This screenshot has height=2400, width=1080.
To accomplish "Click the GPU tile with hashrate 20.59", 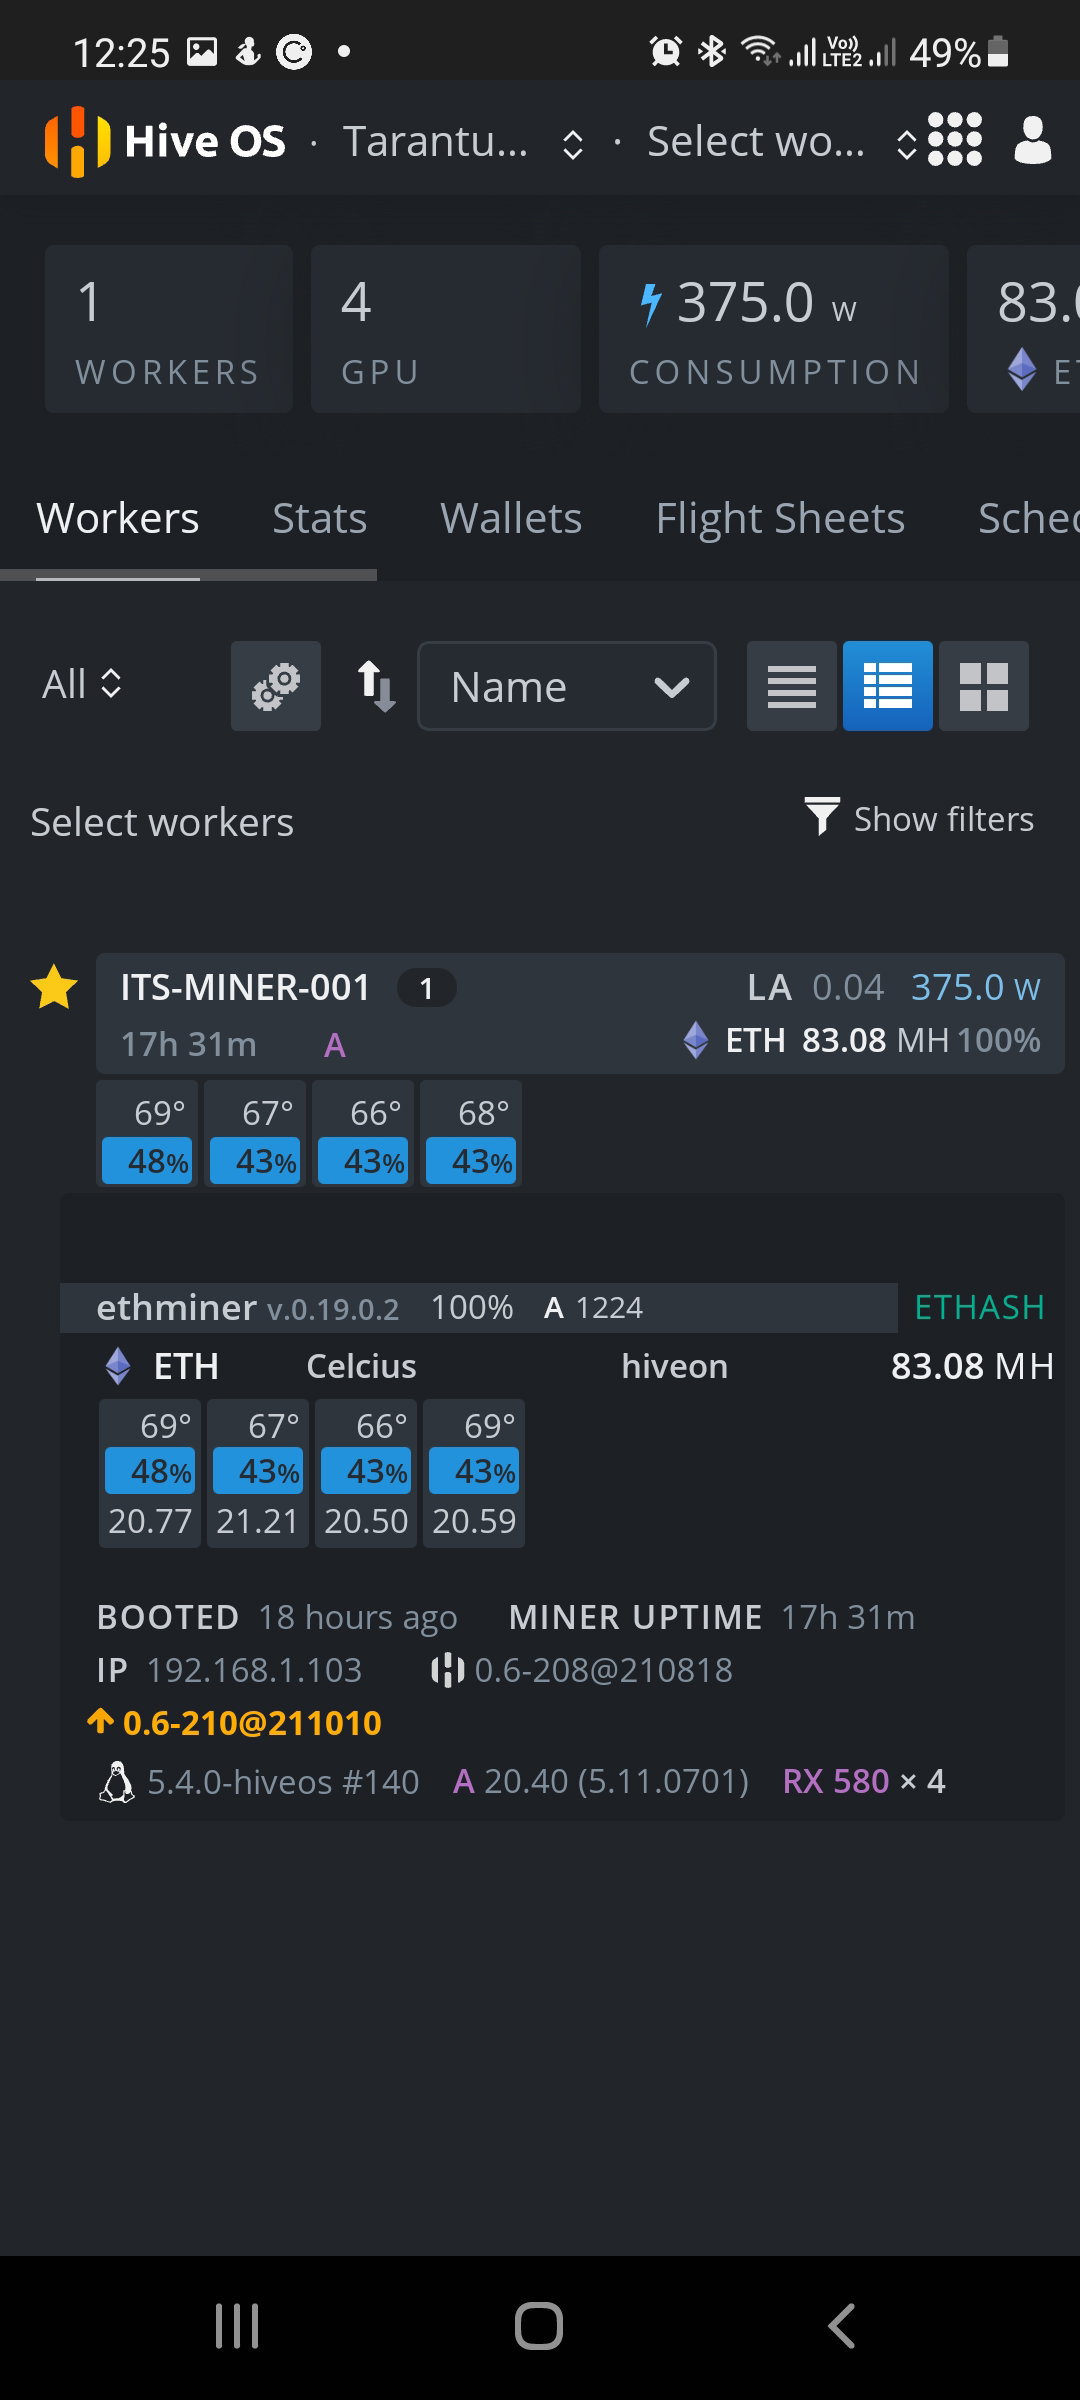I will (474, 1474).
